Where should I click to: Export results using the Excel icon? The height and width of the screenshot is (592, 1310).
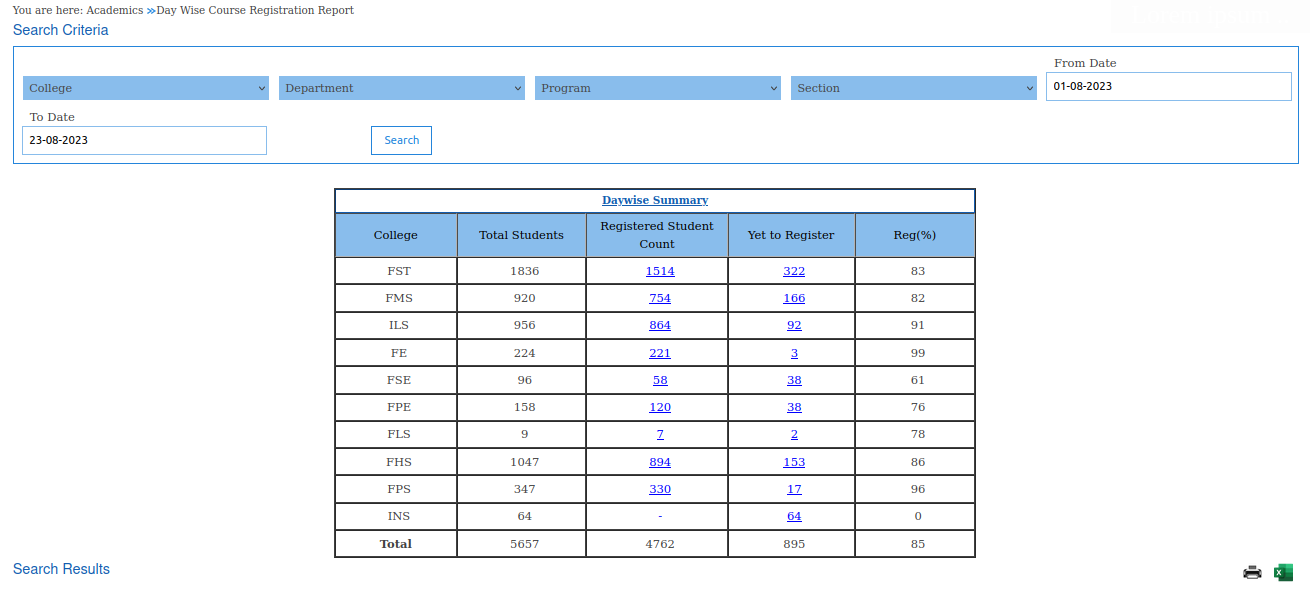[x=1283, y=572]
